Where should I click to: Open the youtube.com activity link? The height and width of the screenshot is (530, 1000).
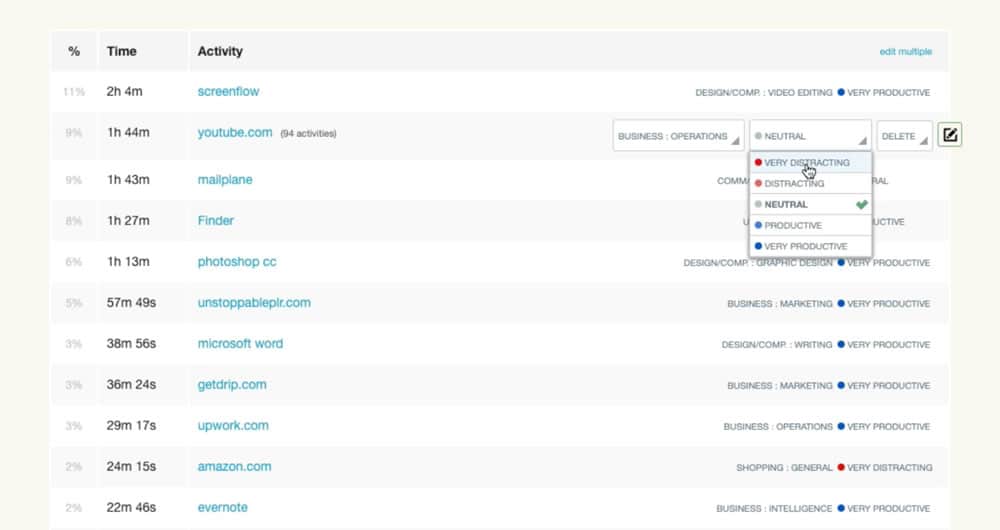tap(235, 133)
